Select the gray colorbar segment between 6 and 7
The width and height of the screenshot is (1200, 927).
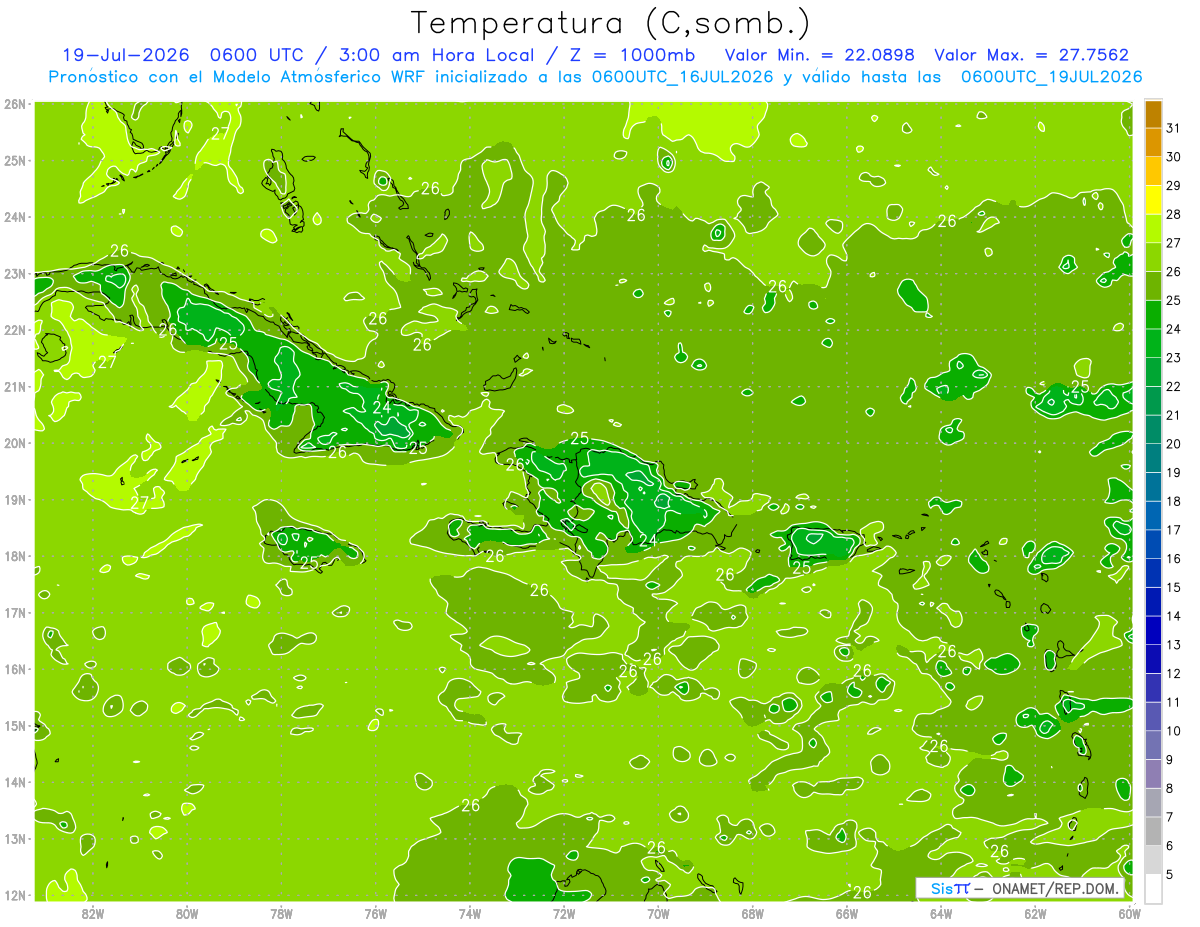point(1153,831)
